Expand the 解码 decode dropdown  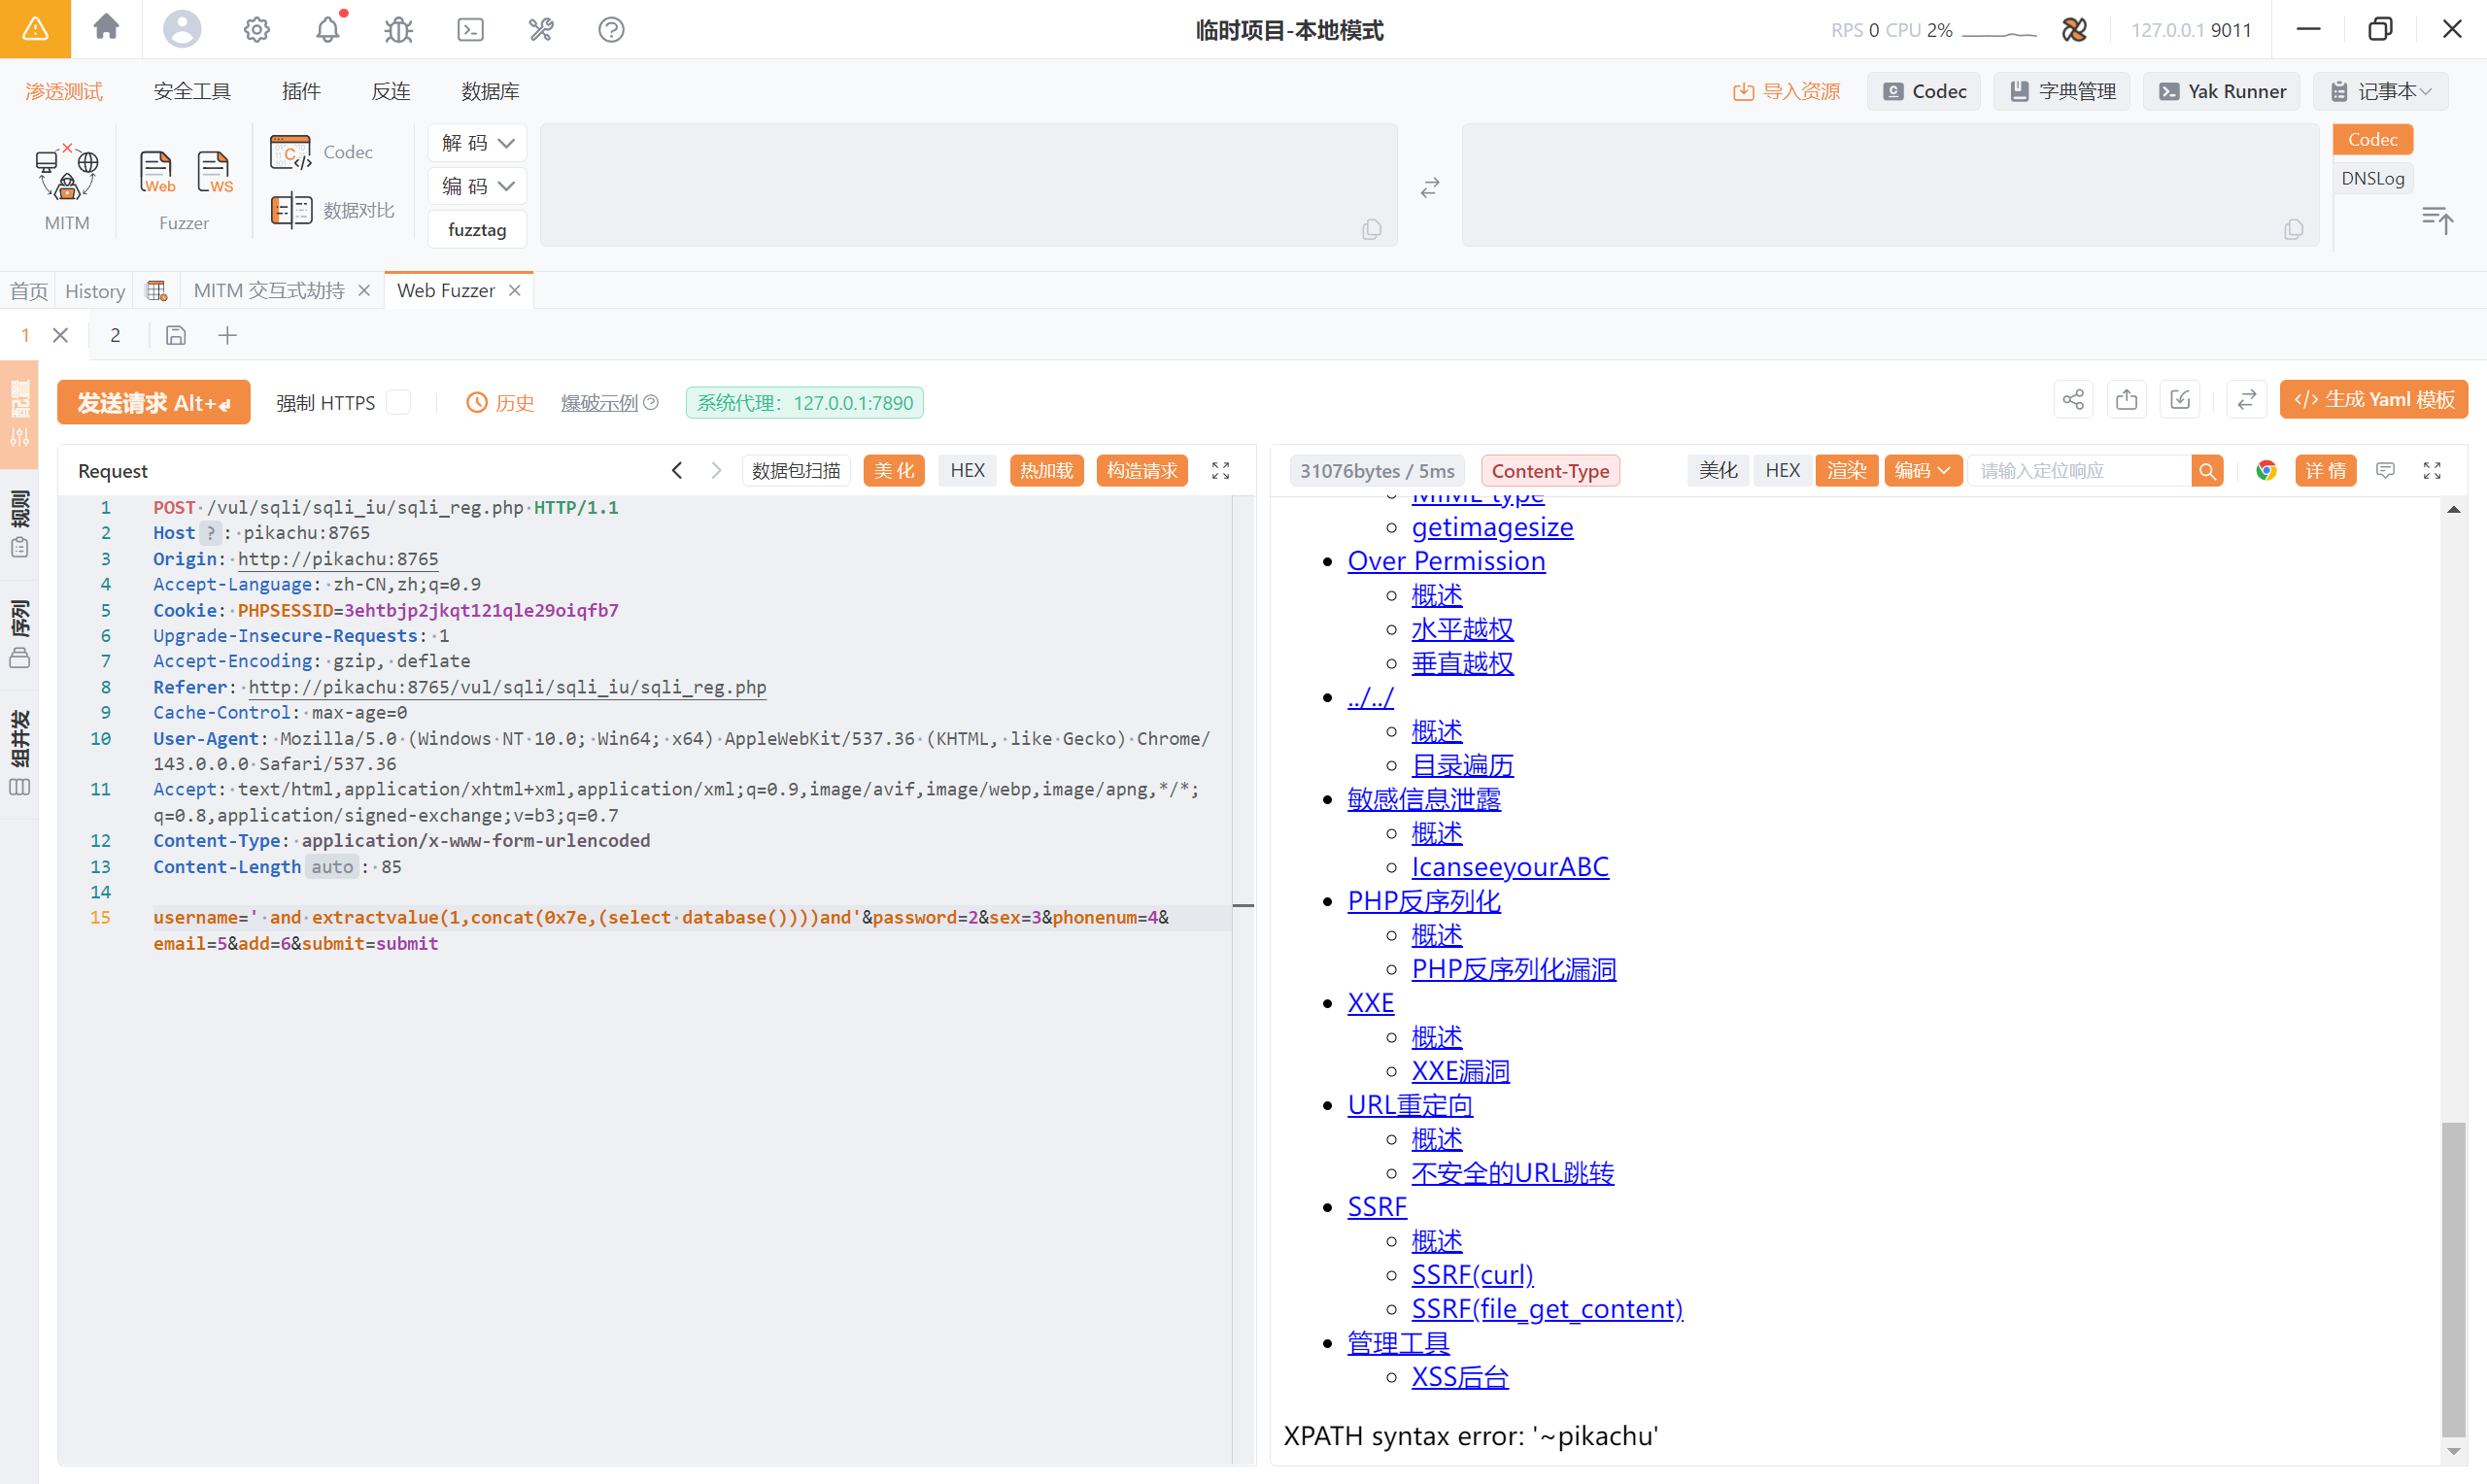tap(478, 143)
